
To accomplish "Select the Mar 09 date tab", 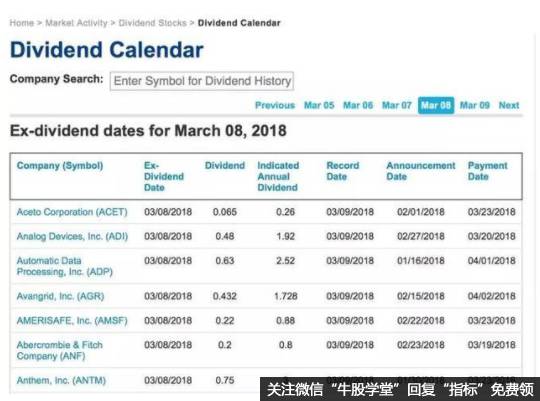I will (x=475, y=105).
